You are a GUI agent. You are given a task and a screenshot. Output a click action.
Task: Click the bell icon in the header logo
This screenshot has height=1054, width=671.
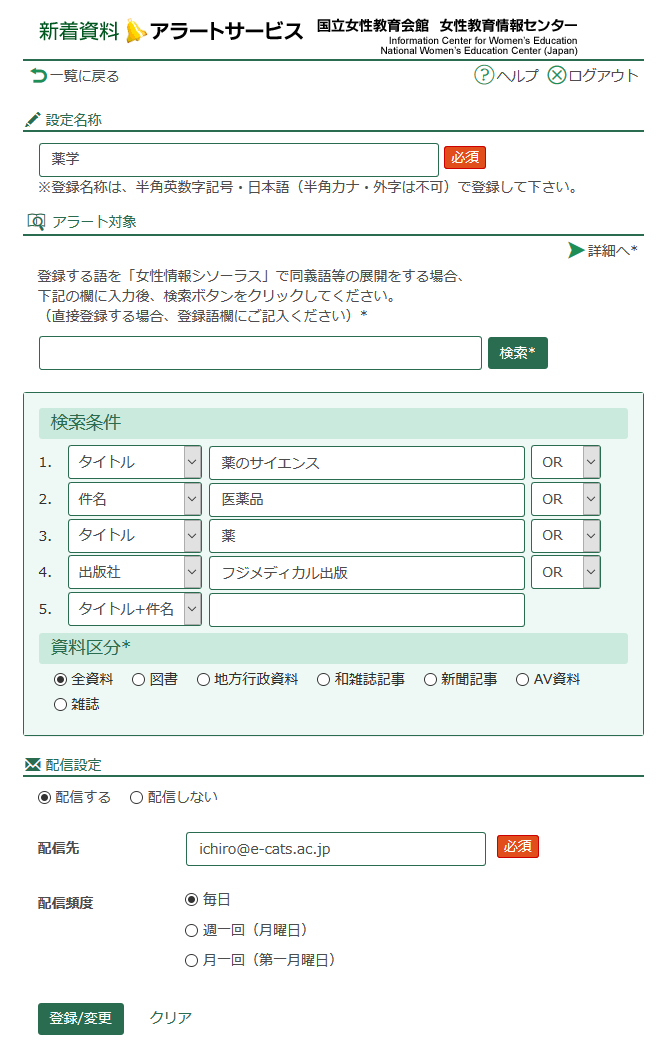coord(136,31)
